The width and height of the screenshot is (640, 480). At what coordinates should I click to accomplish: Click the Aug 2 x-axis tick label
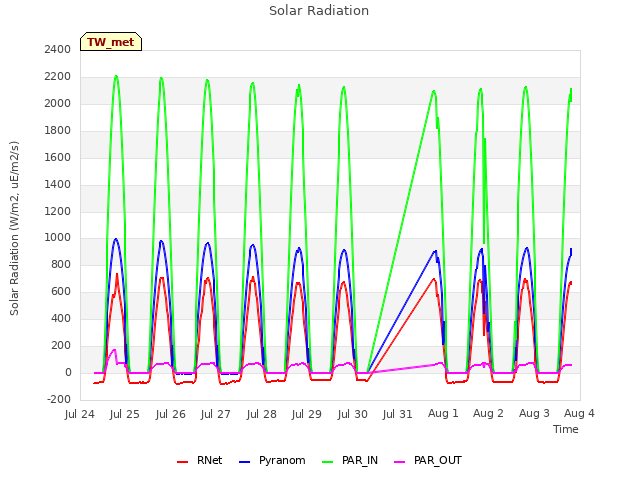tap(488, 413)
